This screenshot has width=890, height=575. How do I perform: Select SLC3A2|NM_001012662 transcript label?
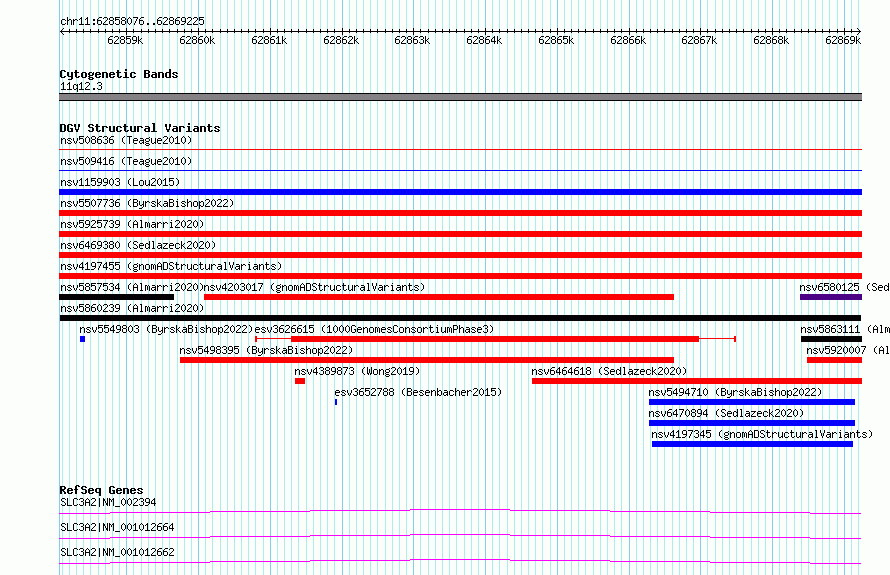coord(117,552)
